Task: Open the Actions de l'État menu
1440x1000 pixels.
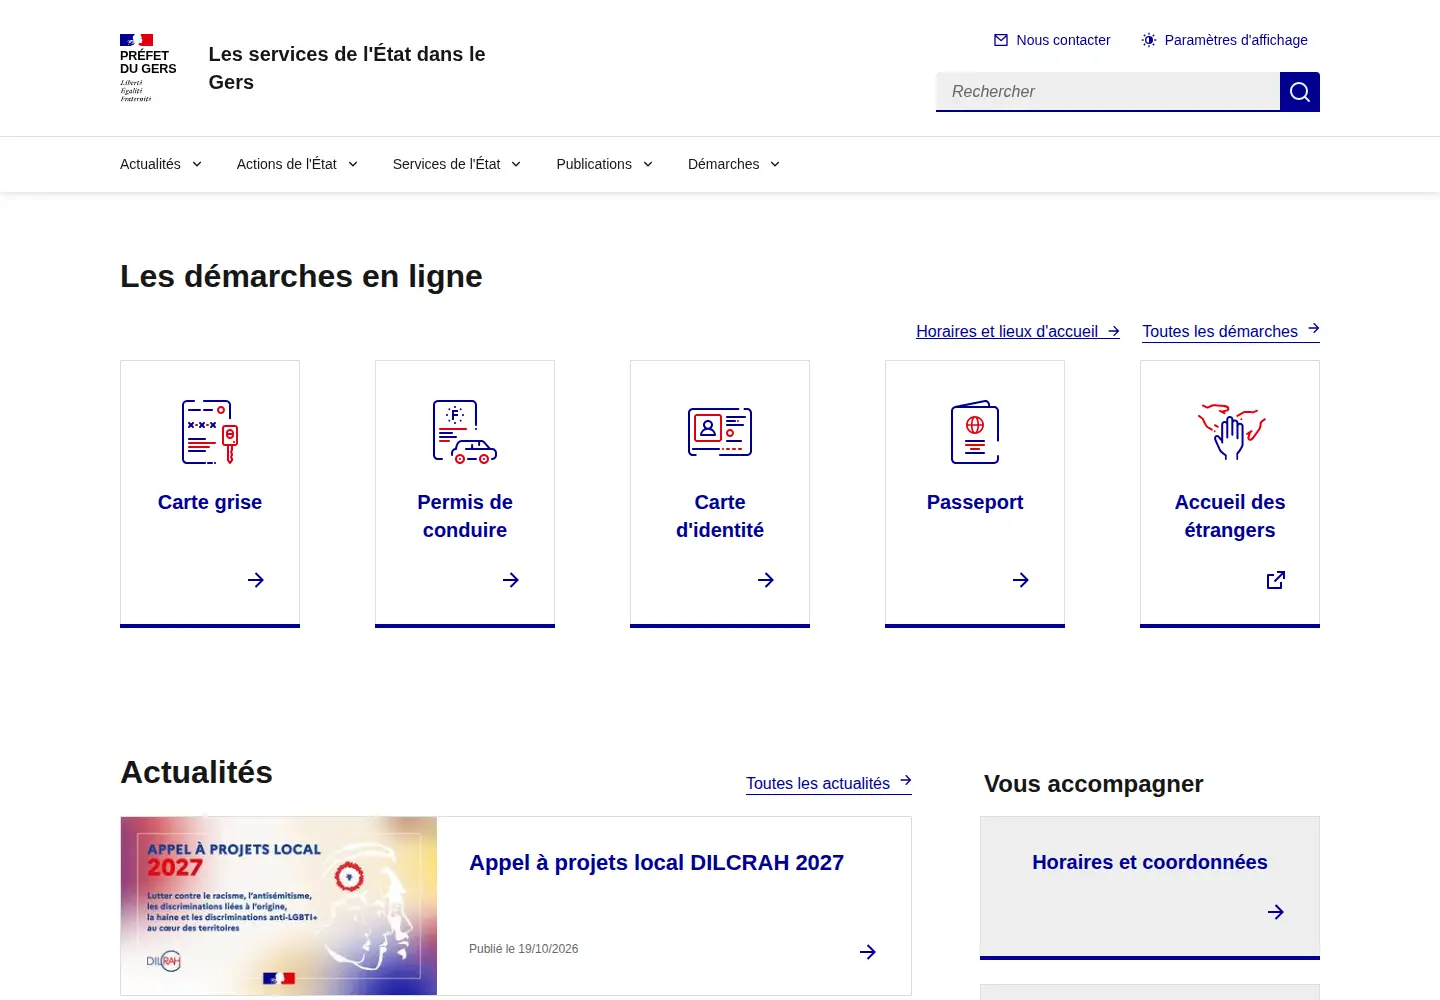Action: click(297, 164)
